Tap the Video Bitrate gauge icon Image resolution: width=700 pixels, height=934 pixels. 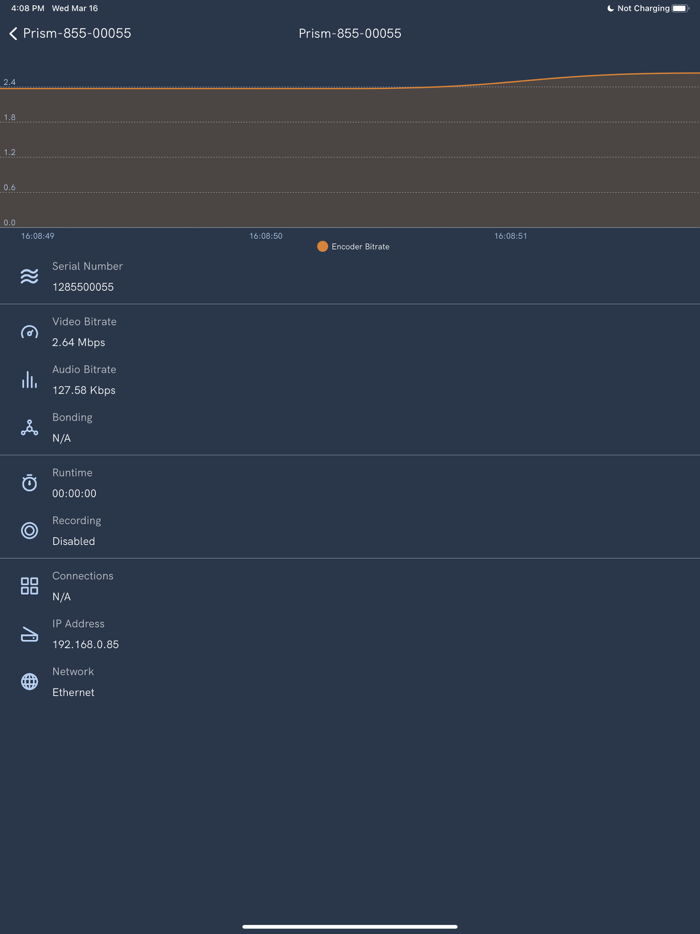[29, 332]
